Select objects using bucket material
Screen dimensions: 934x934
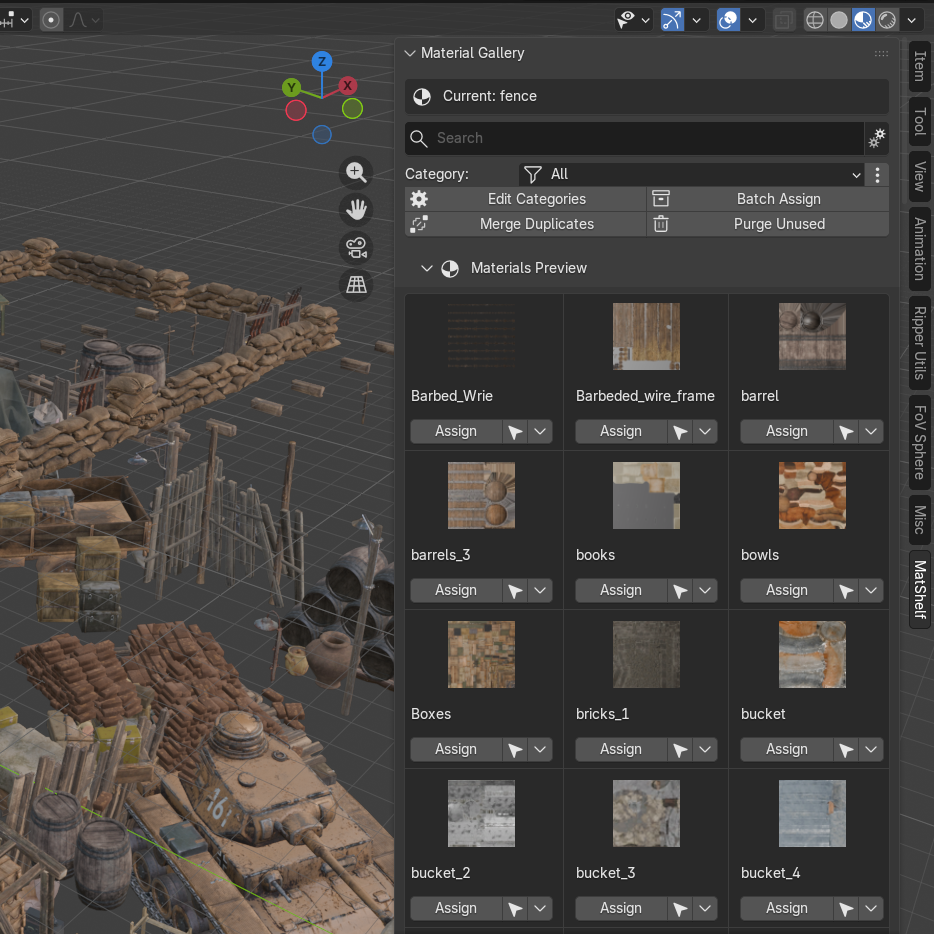coord(845,749)
